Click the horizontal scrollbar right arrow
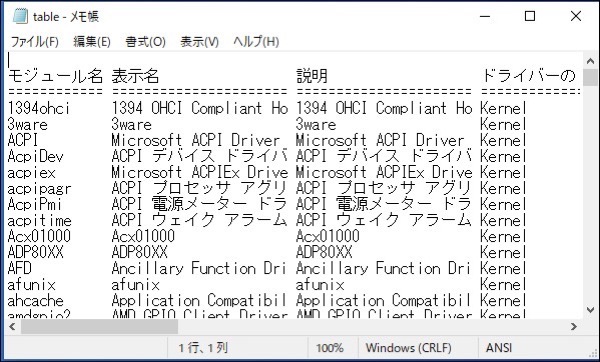600x362 pixels. click(x=574, y=326)
